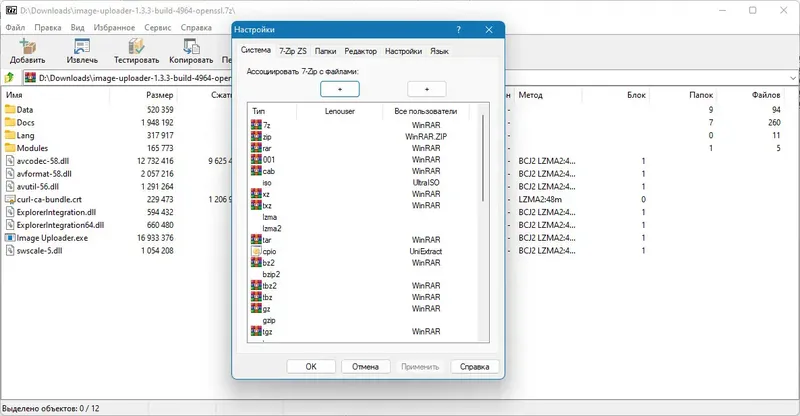Click the address path field

coord(135,78)
